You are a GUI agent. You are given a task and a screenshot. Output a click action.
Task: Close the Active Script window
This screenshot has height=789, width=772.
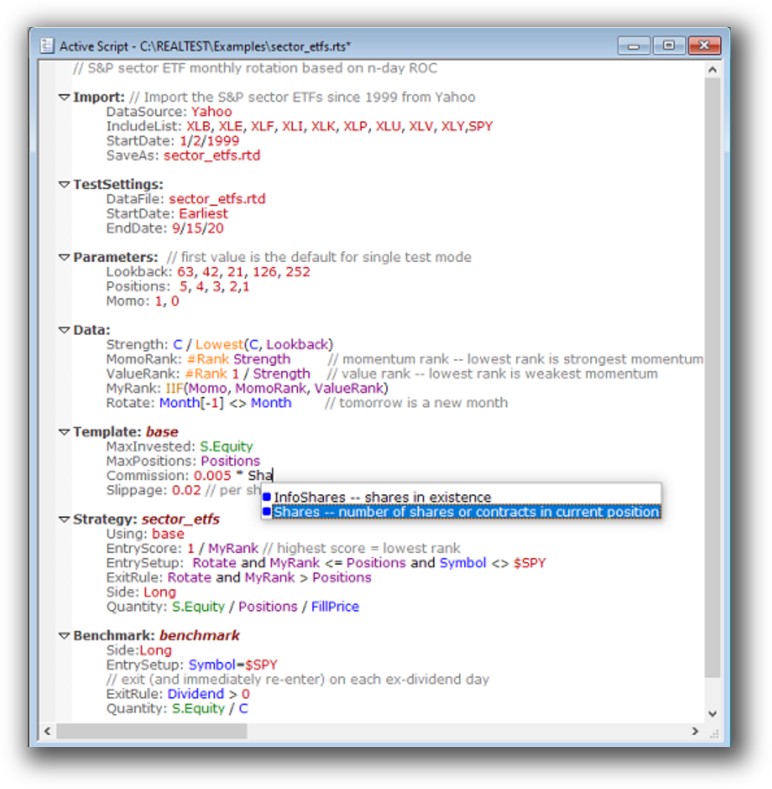click(x=704, y=46)
